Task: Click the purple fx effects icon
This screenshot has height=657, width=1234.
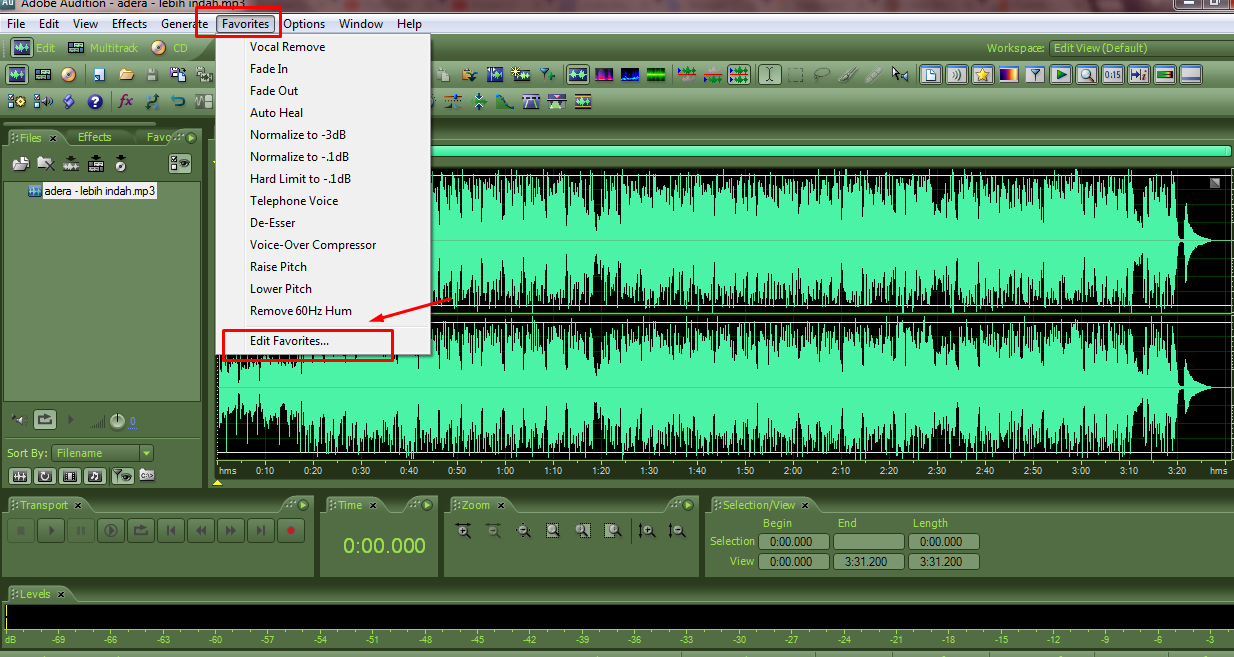Action: tap(126, 101)
